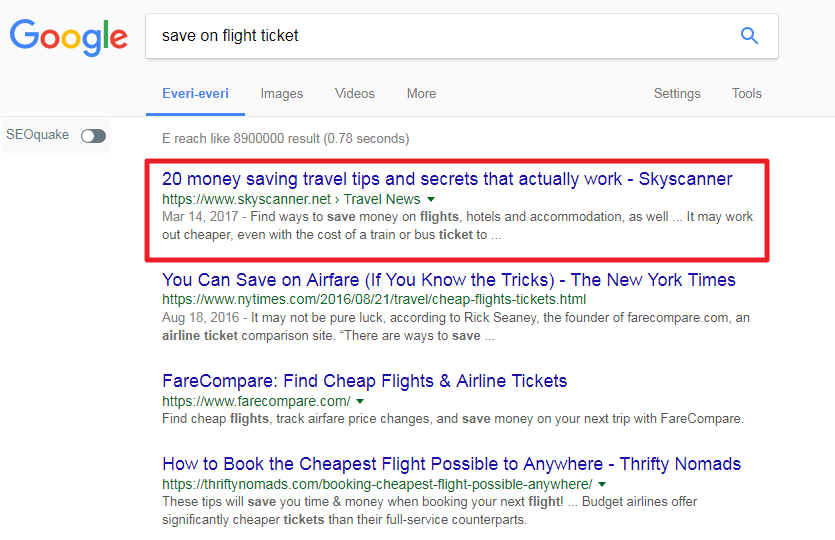Open search Settings
Viewport: 835px width, 540px height.
[x=677, y=94]
